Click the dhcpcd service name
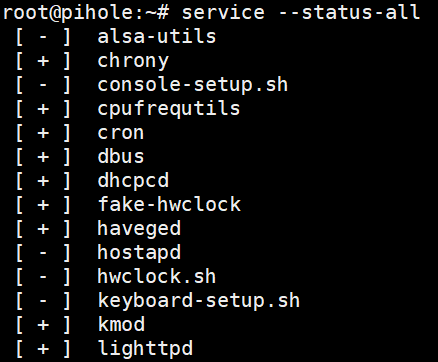The width and height of the screenshot is (438, 362). point(133,182)
